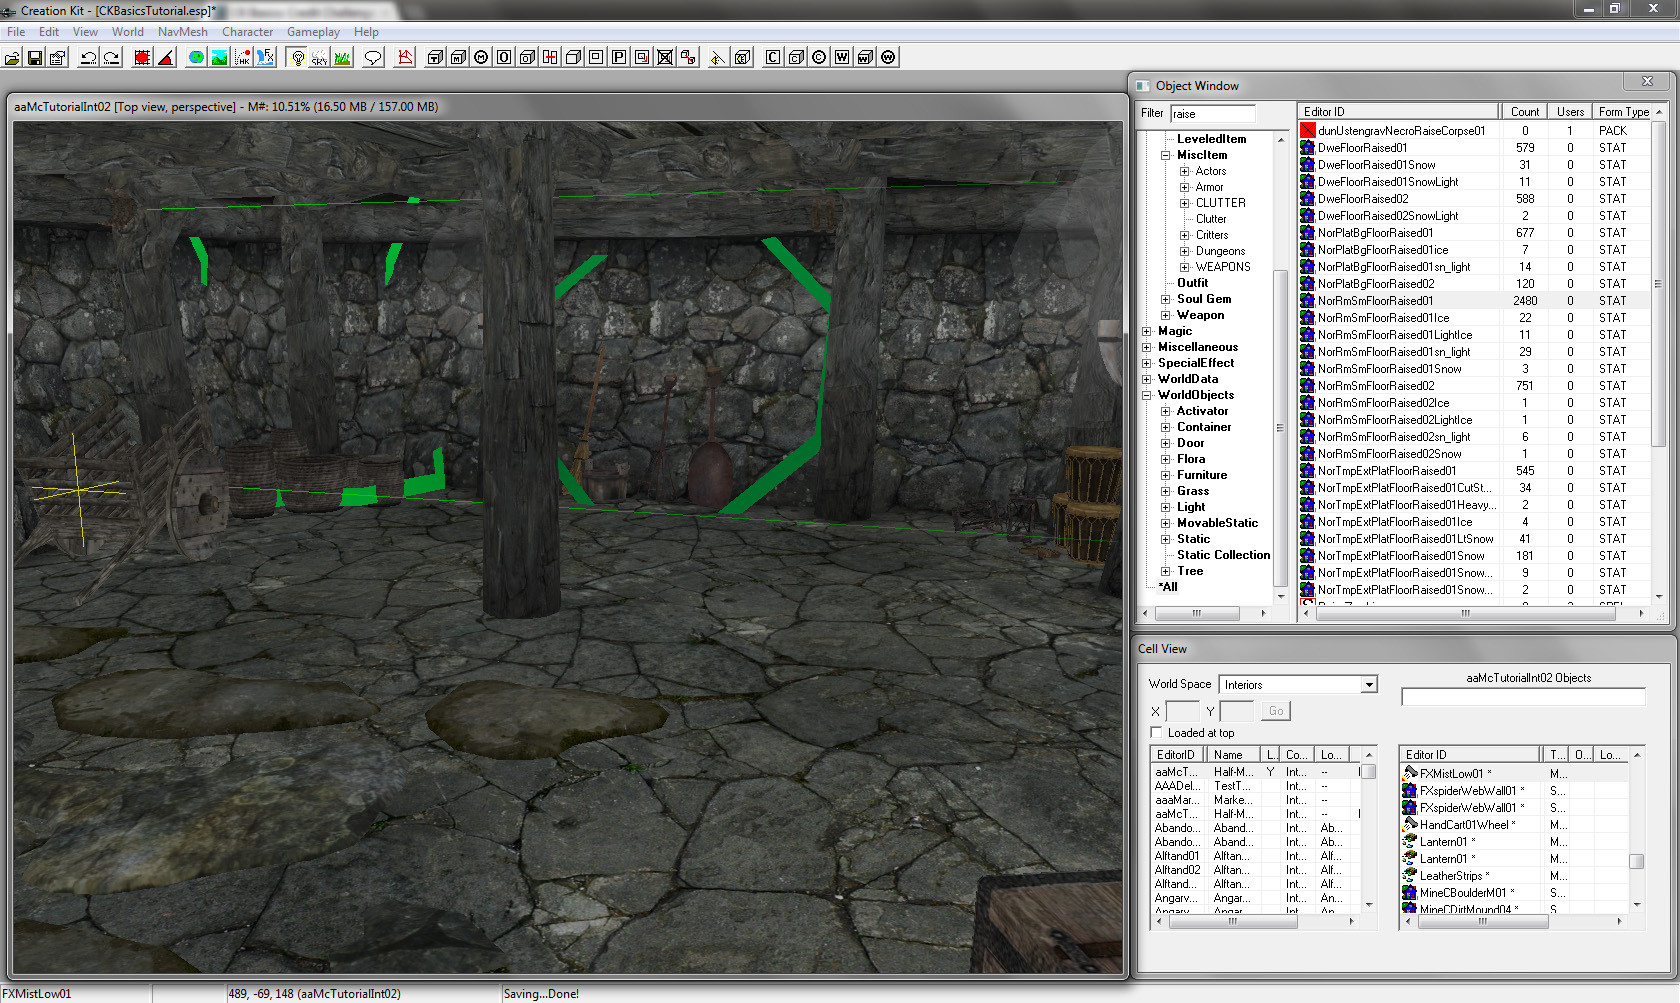The image size is (1680, 1003).
Task: Sort Object Window by Count column header
Action: click(x=1524, y=112)
